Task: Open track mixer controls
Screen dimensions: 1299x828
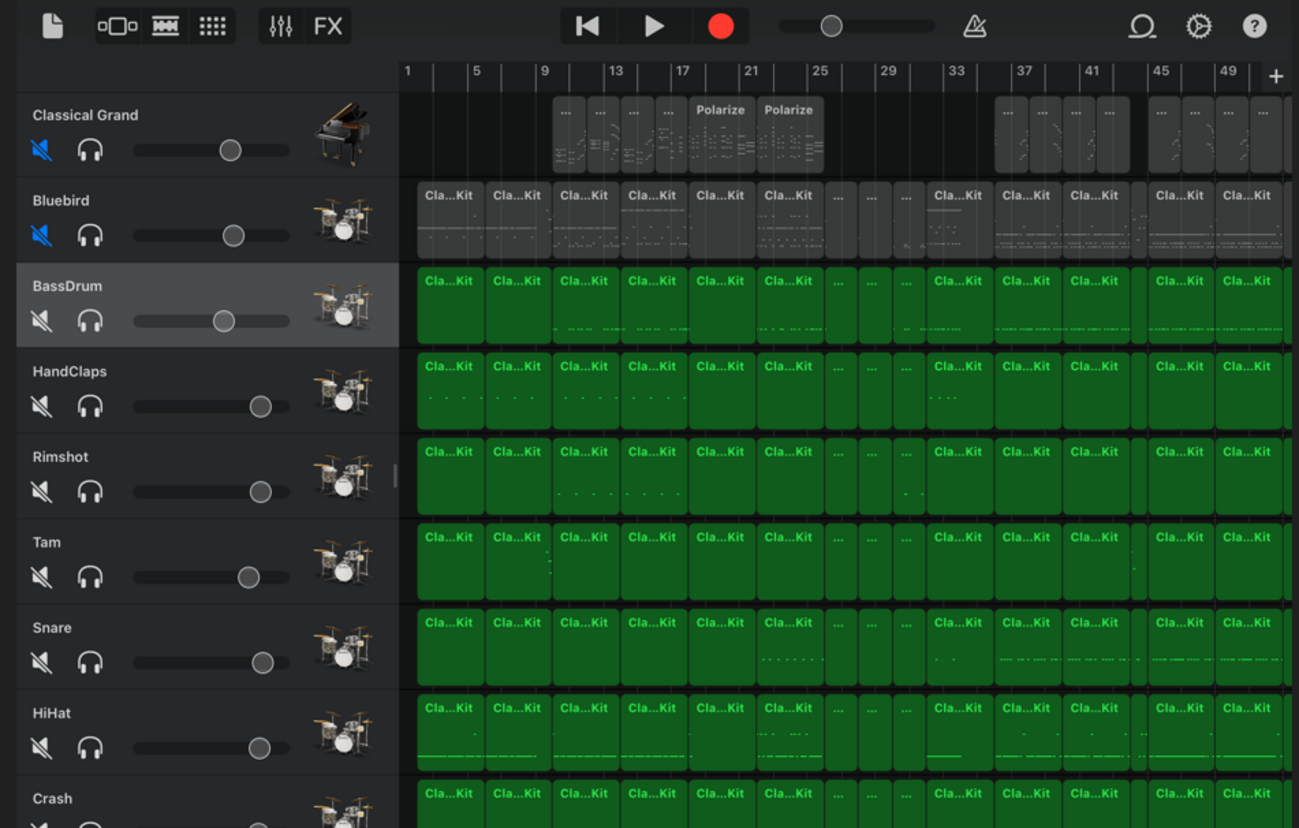Action: pos(281,26)
